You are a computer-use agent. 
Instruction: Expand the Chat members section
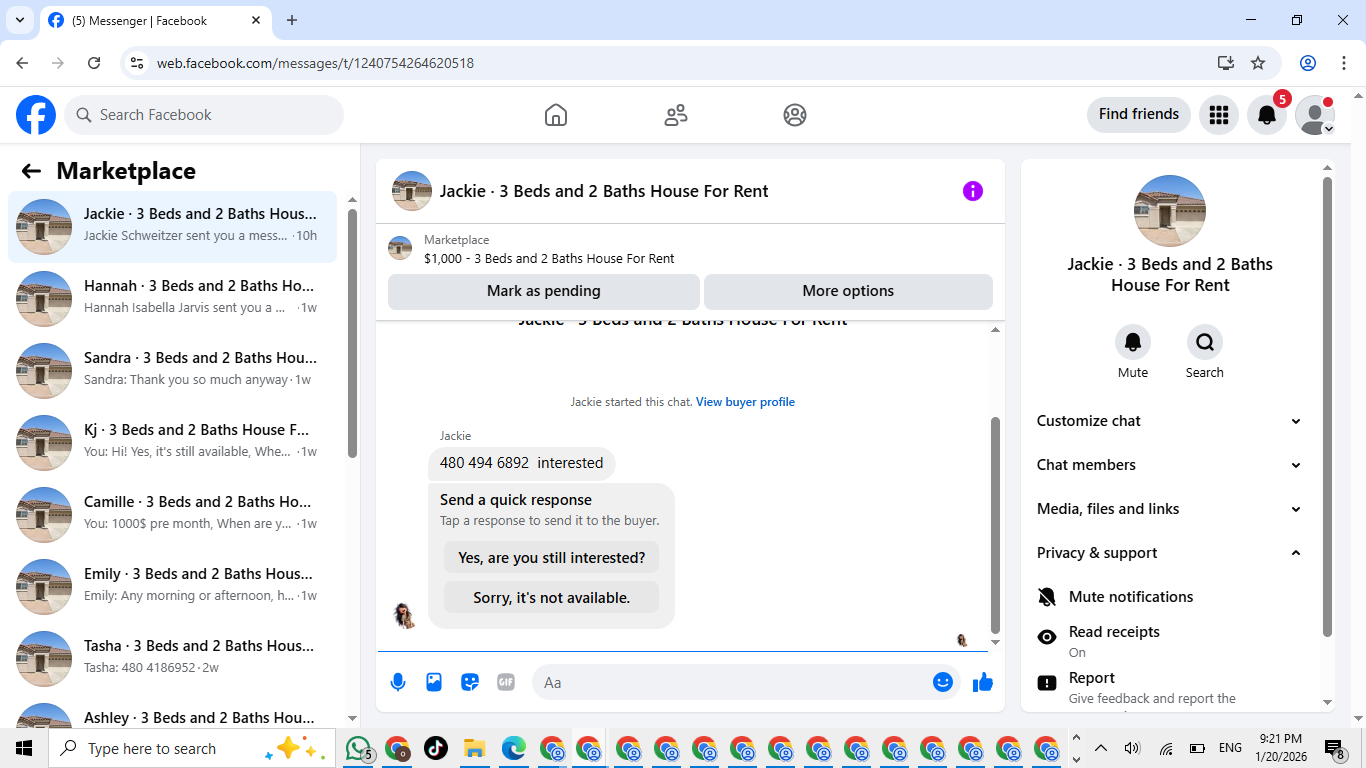[x=1170, y=465]
